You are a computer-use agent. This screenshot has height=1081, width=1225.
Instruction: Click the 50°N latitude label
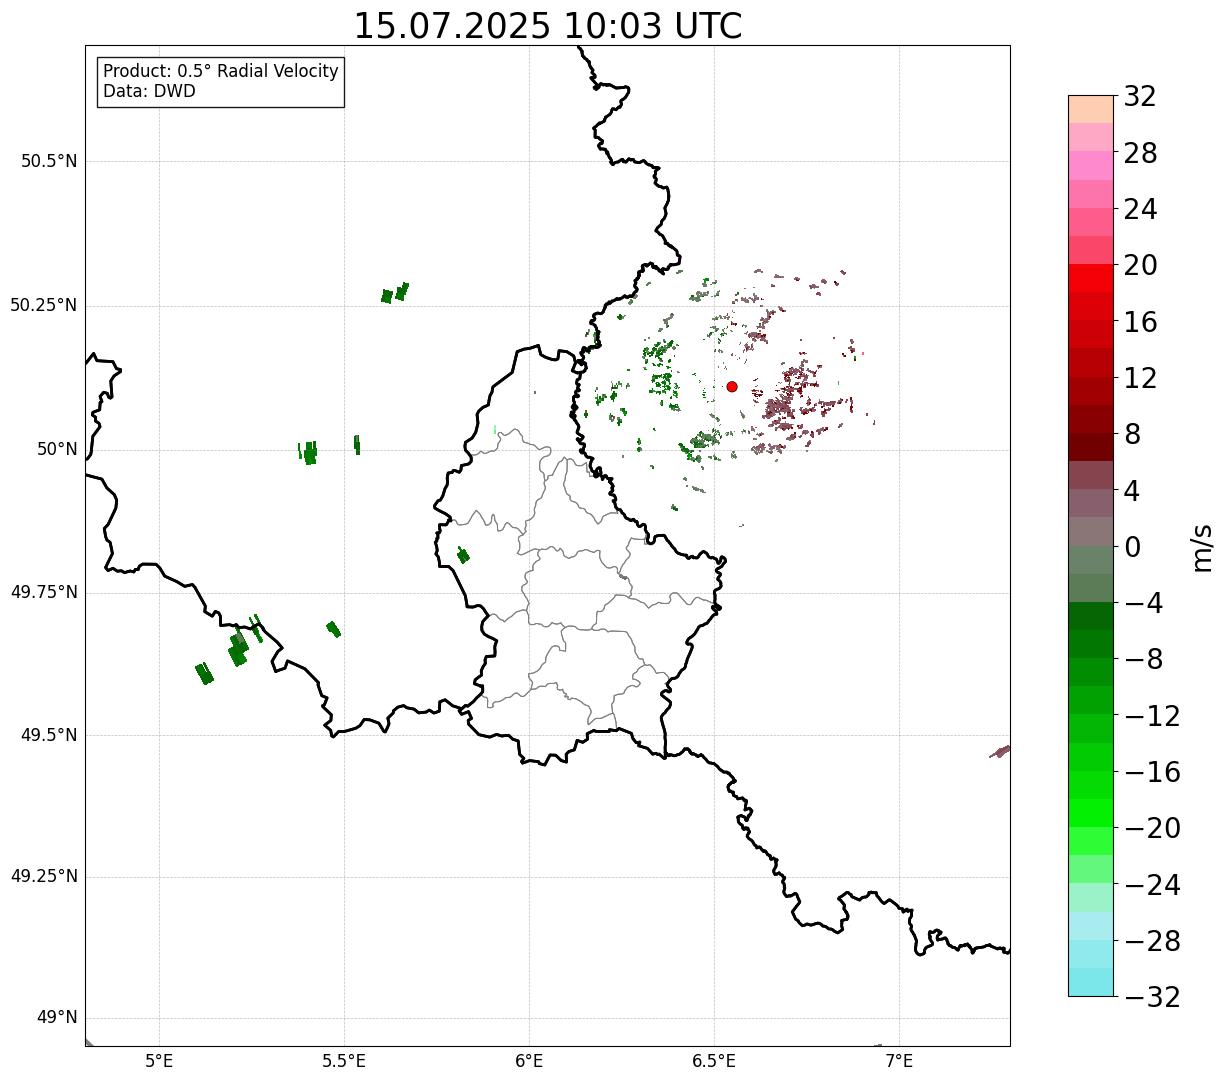(57, 450)
